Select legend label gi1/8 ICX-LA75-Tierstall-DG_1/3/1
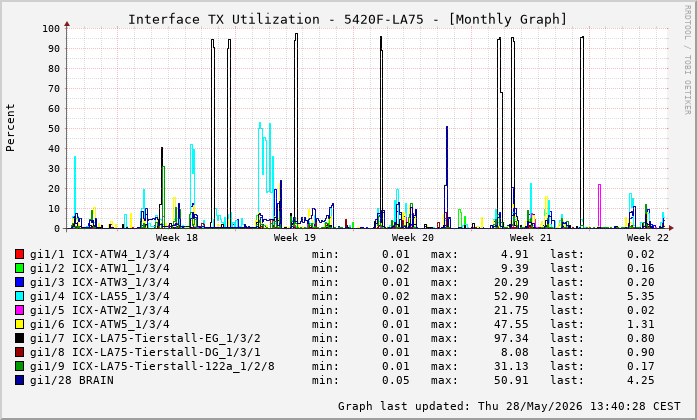697x420 pixels. click(145, 352)
